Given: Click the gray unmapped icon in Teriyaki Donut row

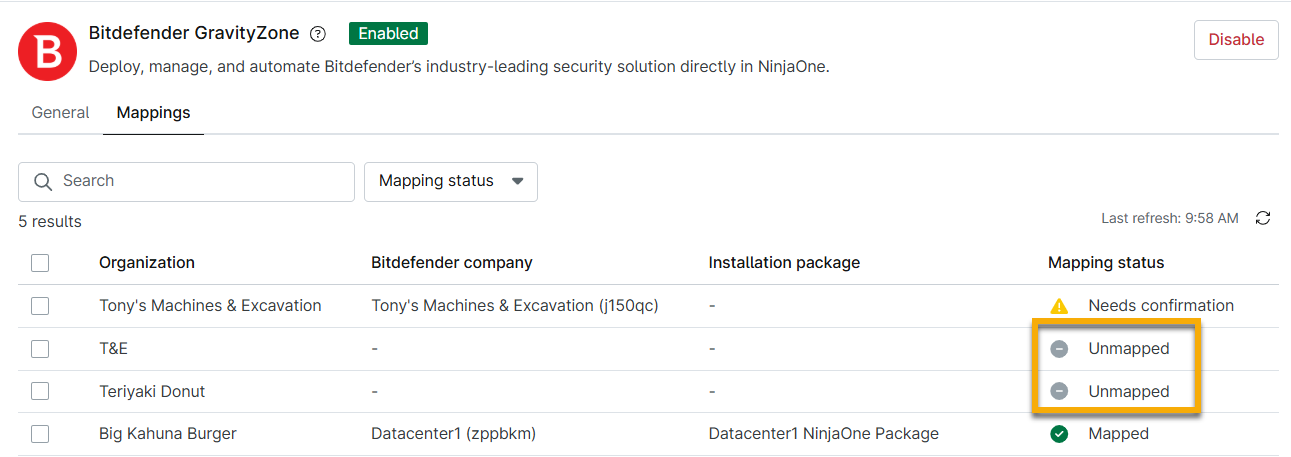Looking at the screenshot, I should [1059, 391].
